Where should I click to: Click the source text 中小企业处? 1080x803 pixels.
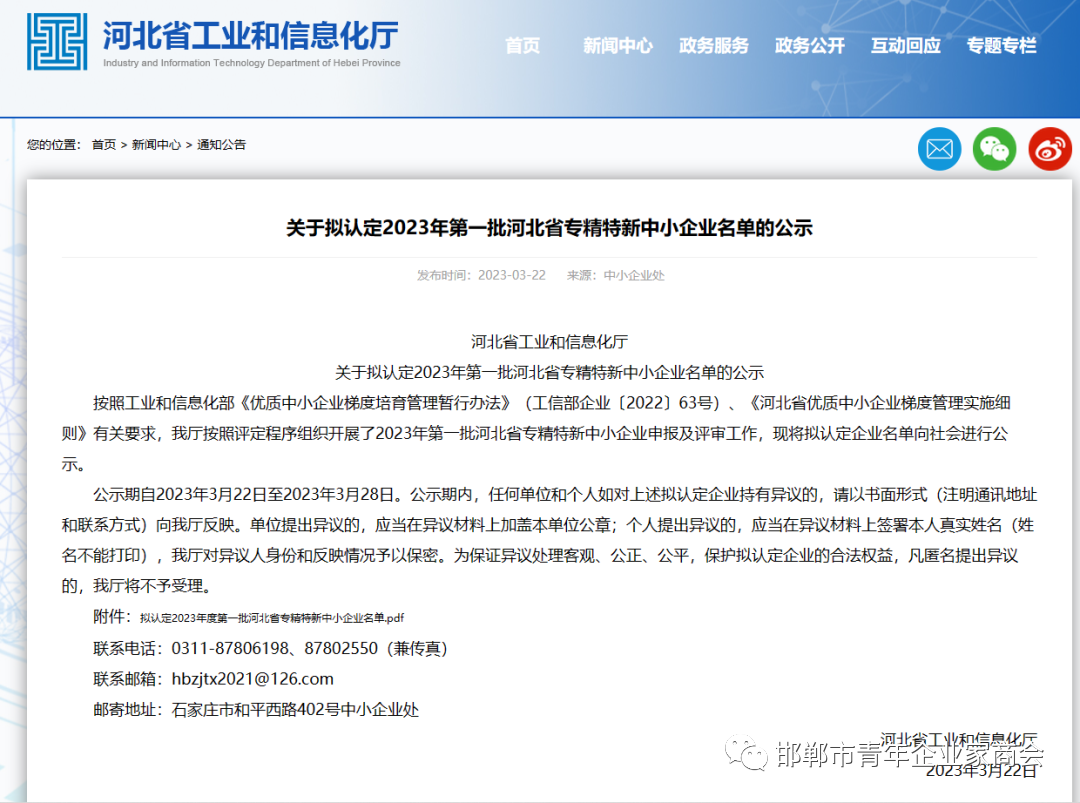[x=634, y=275]
